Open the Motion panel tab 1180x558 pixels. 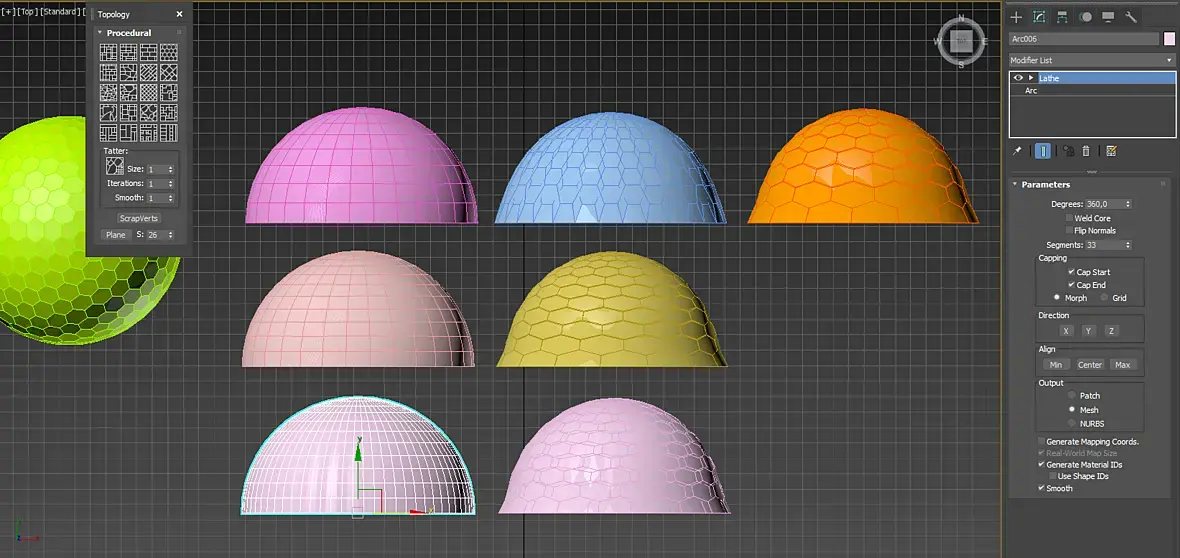[x=1085, y=17]
